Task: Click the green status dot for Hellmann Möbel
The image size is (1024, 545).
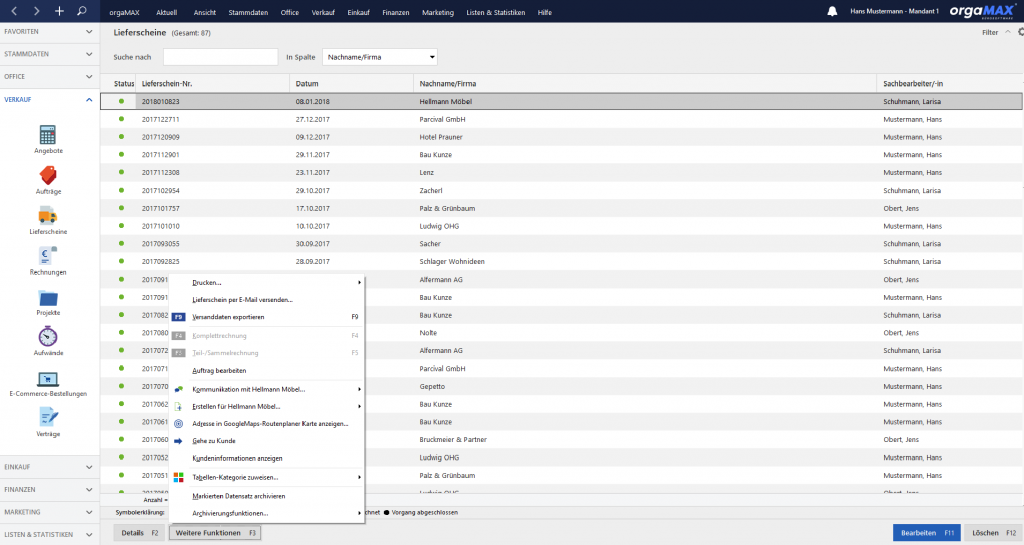Action: pos(121,101)
